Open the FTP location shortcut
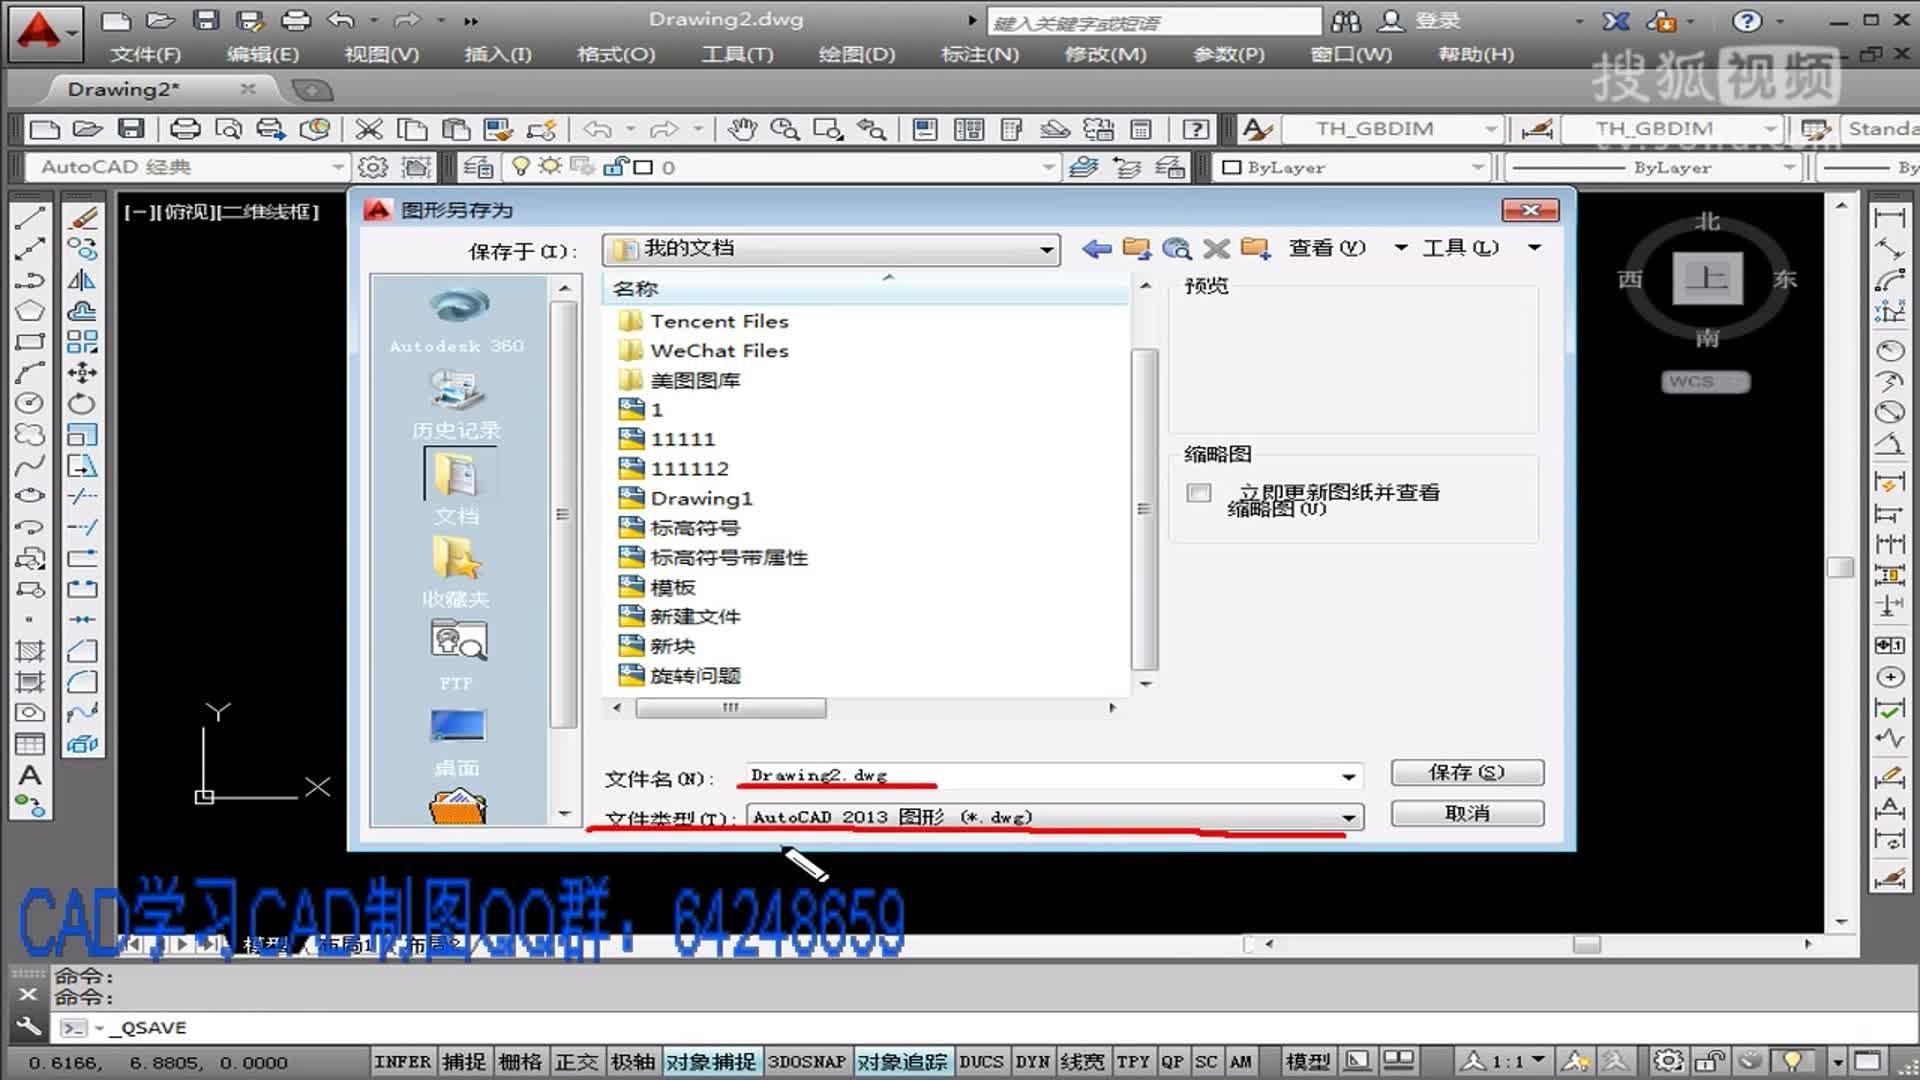 click(458, 642)
